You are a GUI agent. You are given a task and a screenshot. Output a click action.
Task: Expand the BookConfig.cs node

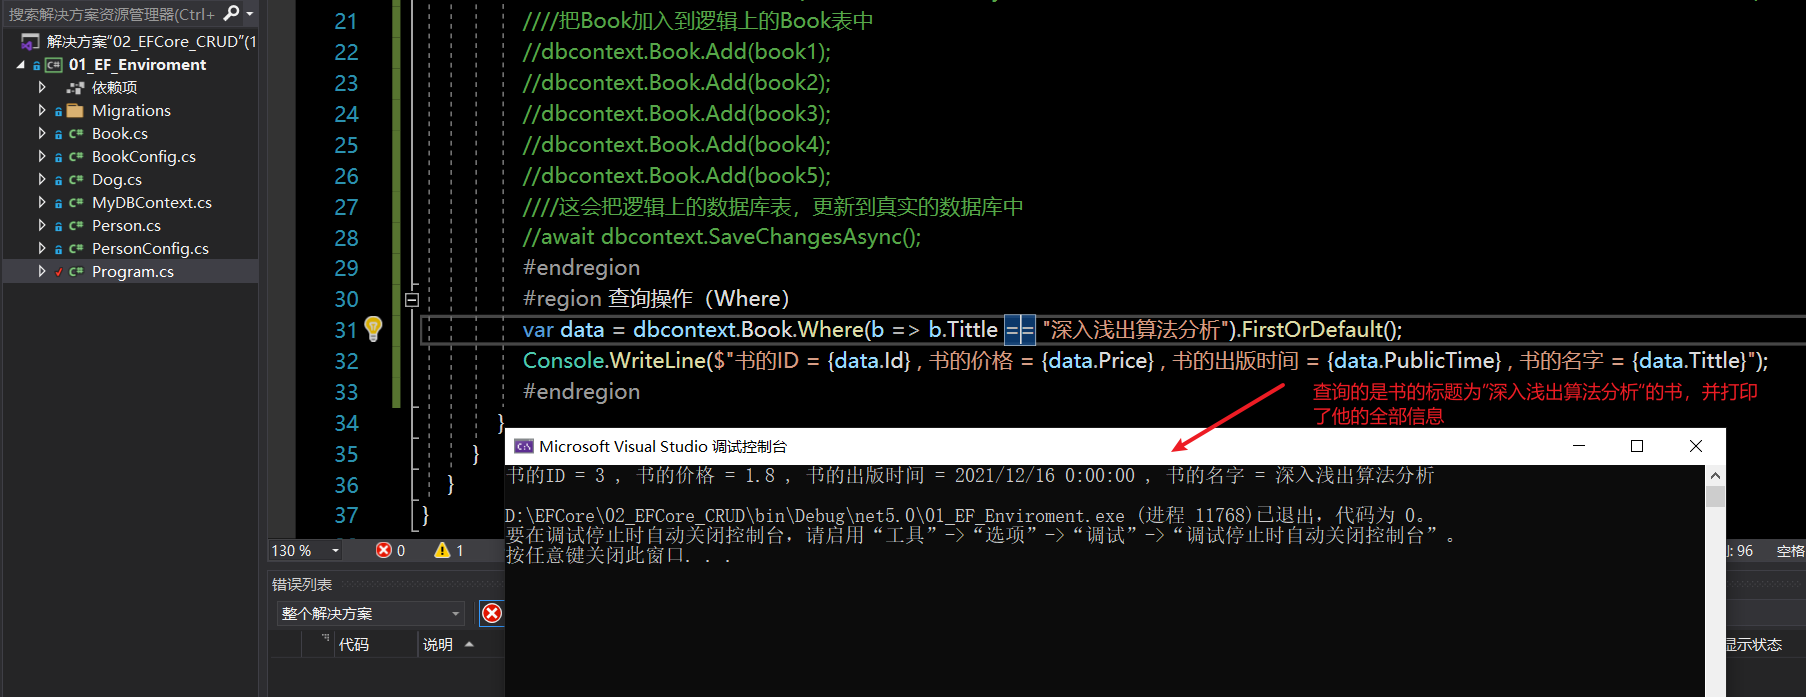tap(41, 156)
